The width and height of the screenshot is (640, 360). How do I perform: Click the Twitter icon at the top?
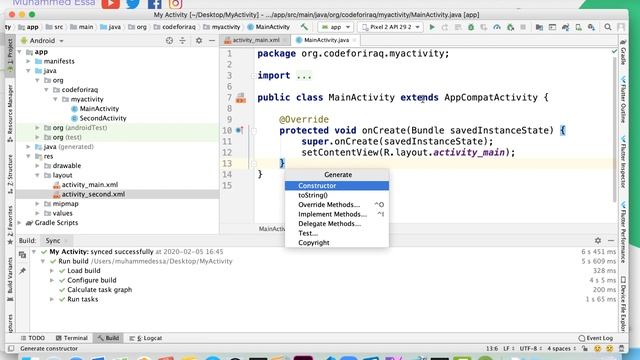[x=133, y=4]
